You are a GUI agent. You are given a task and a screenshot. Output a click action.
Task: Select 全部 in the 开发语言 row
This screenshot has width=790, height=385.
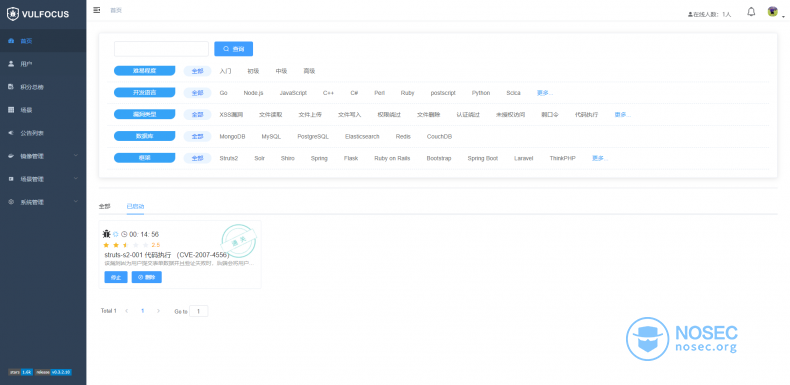point(198,93)
